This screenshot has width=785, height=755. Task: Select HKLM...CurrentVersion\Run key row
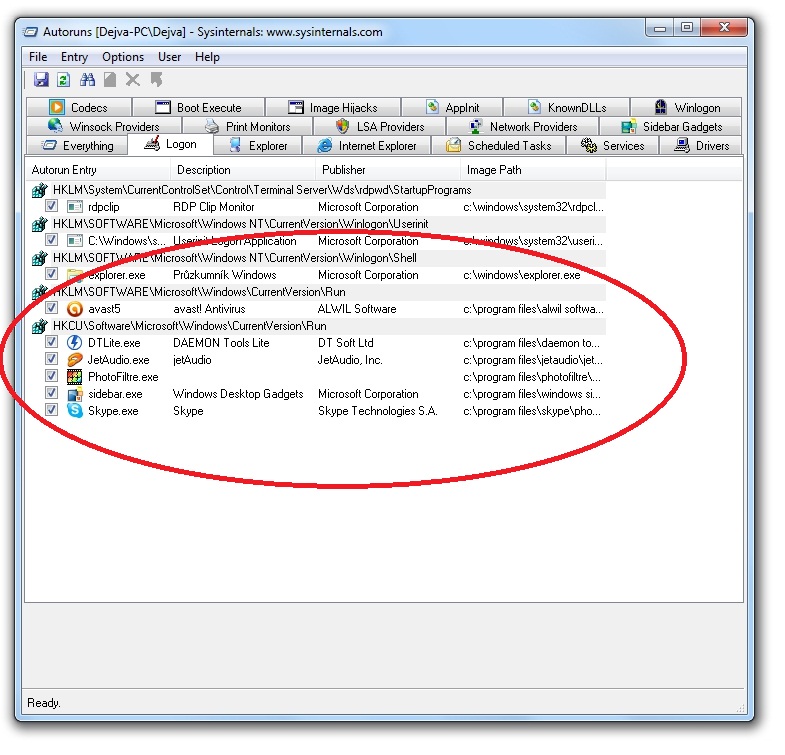(318, 292)
